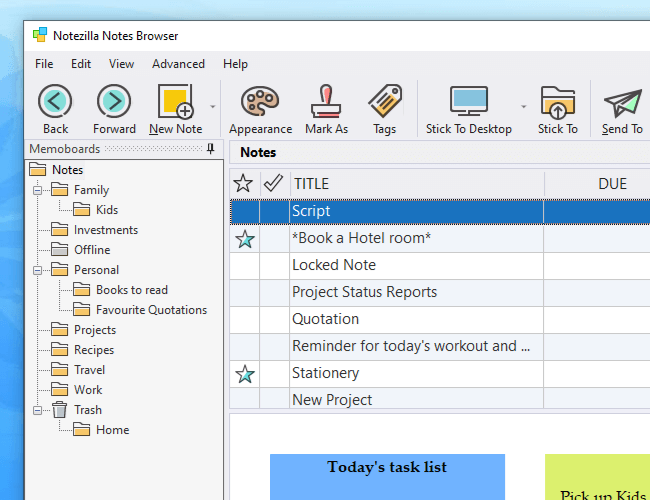
Task: Open the Stick To Desktop dropdown arrow
Action: tap(523, 106)
